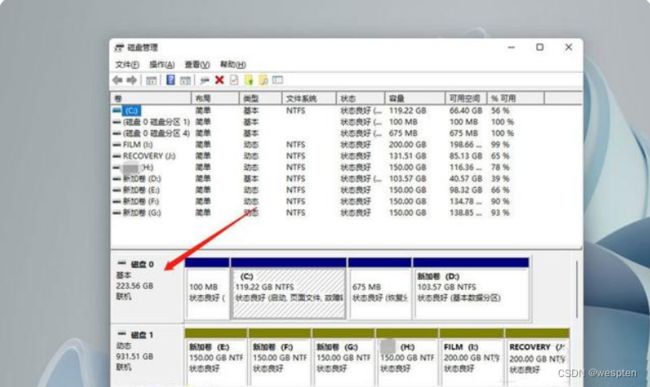Sort by the 可用空间 column header

tap(466, 98)
